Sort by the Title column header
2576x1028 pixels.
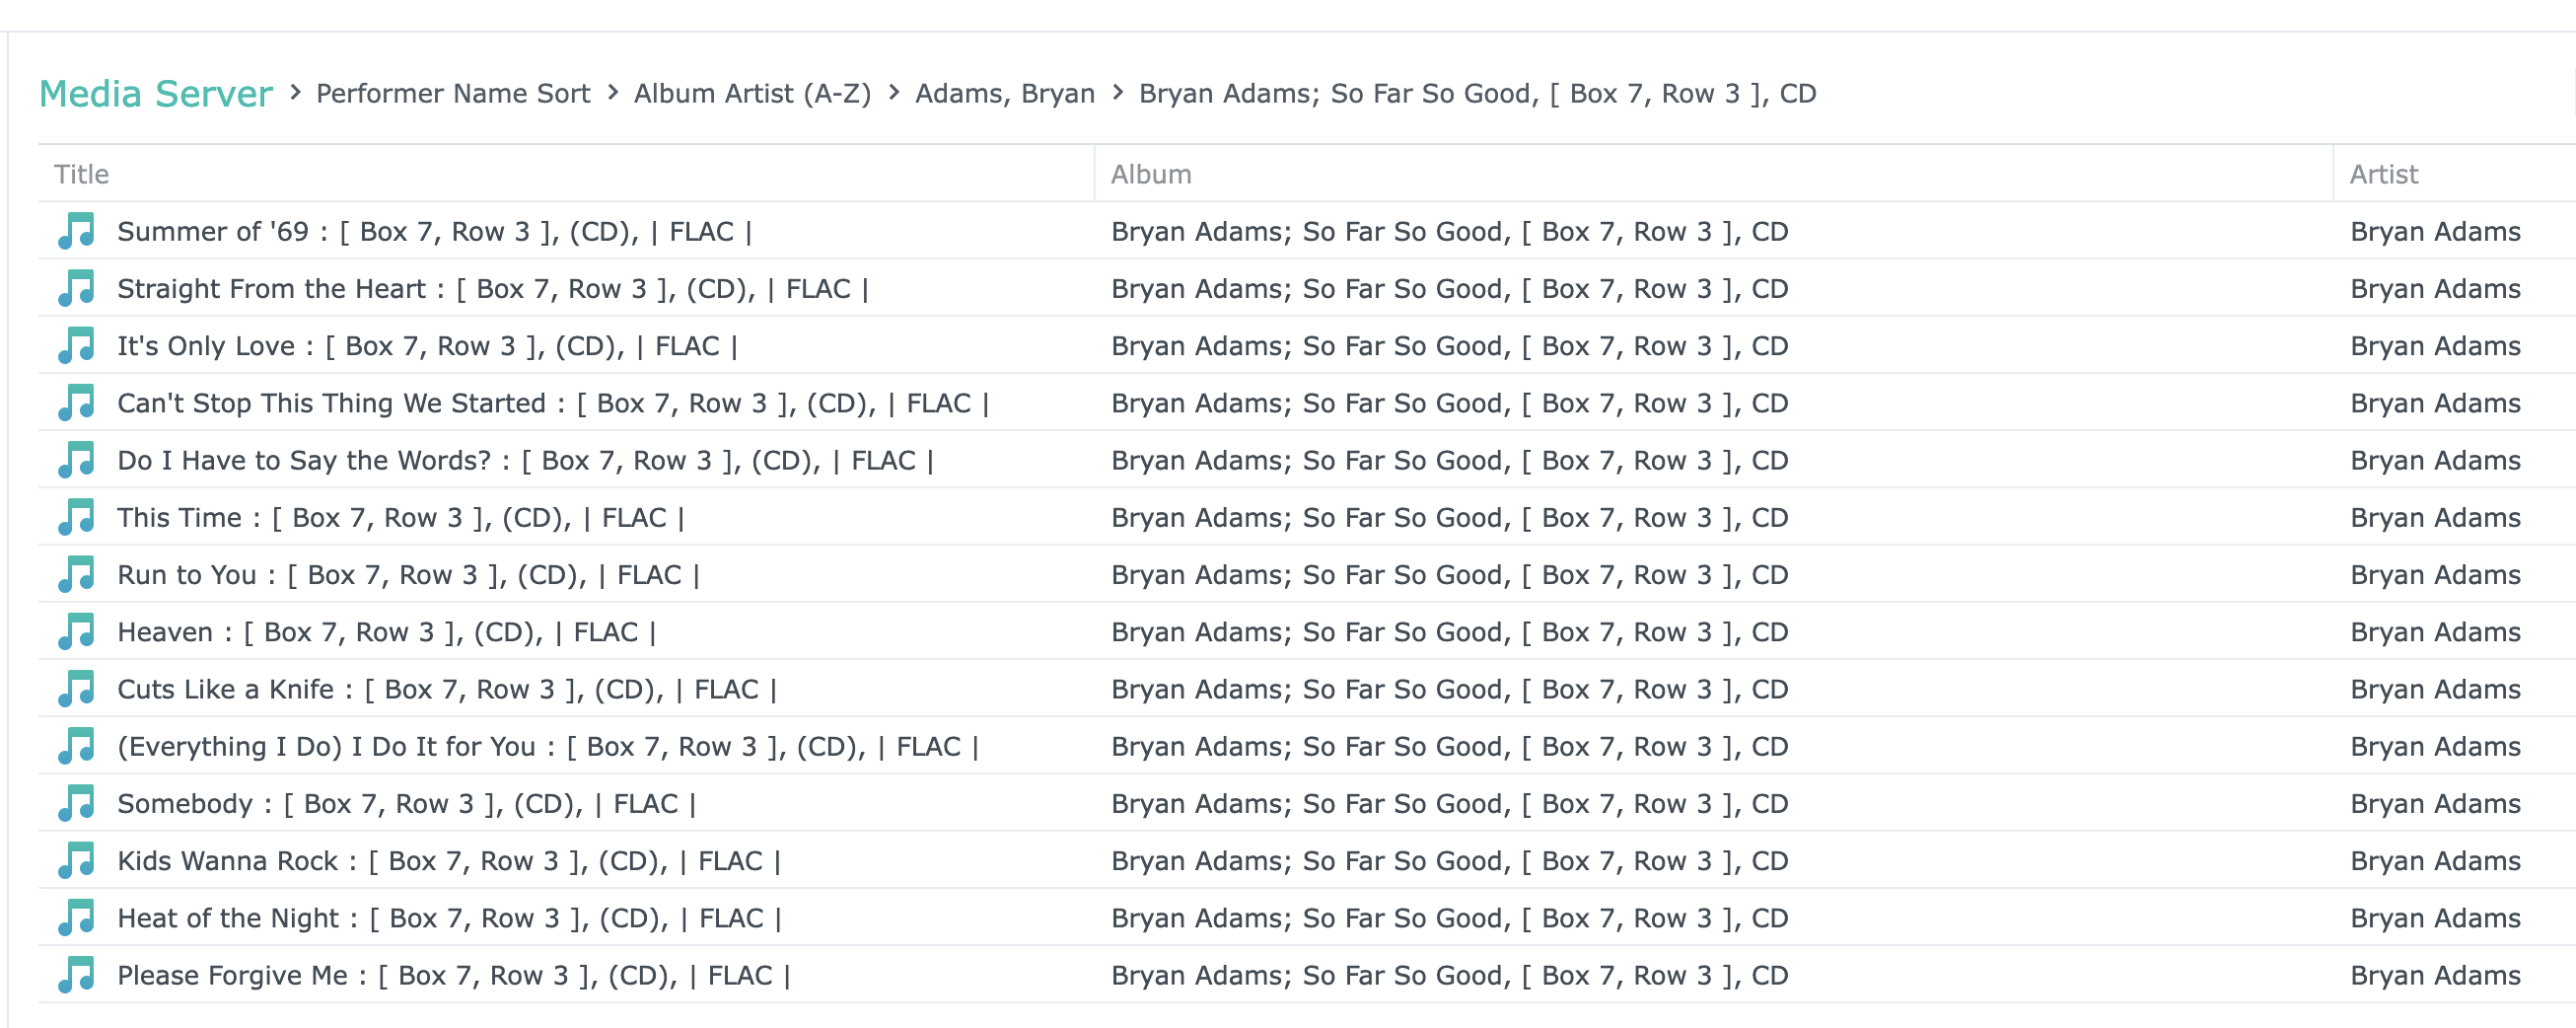point(82,174)
